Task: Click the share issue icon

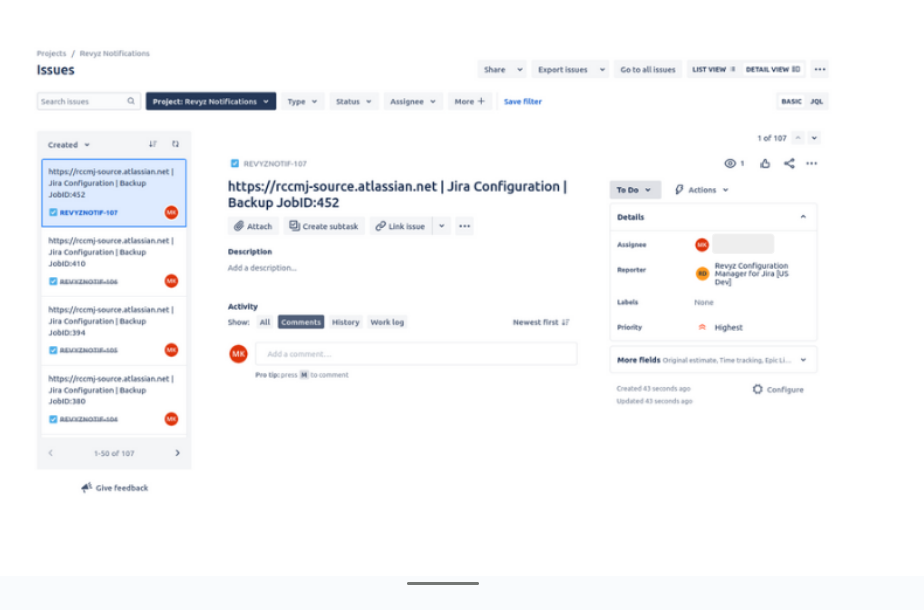Action: click(x=789, y=164)
